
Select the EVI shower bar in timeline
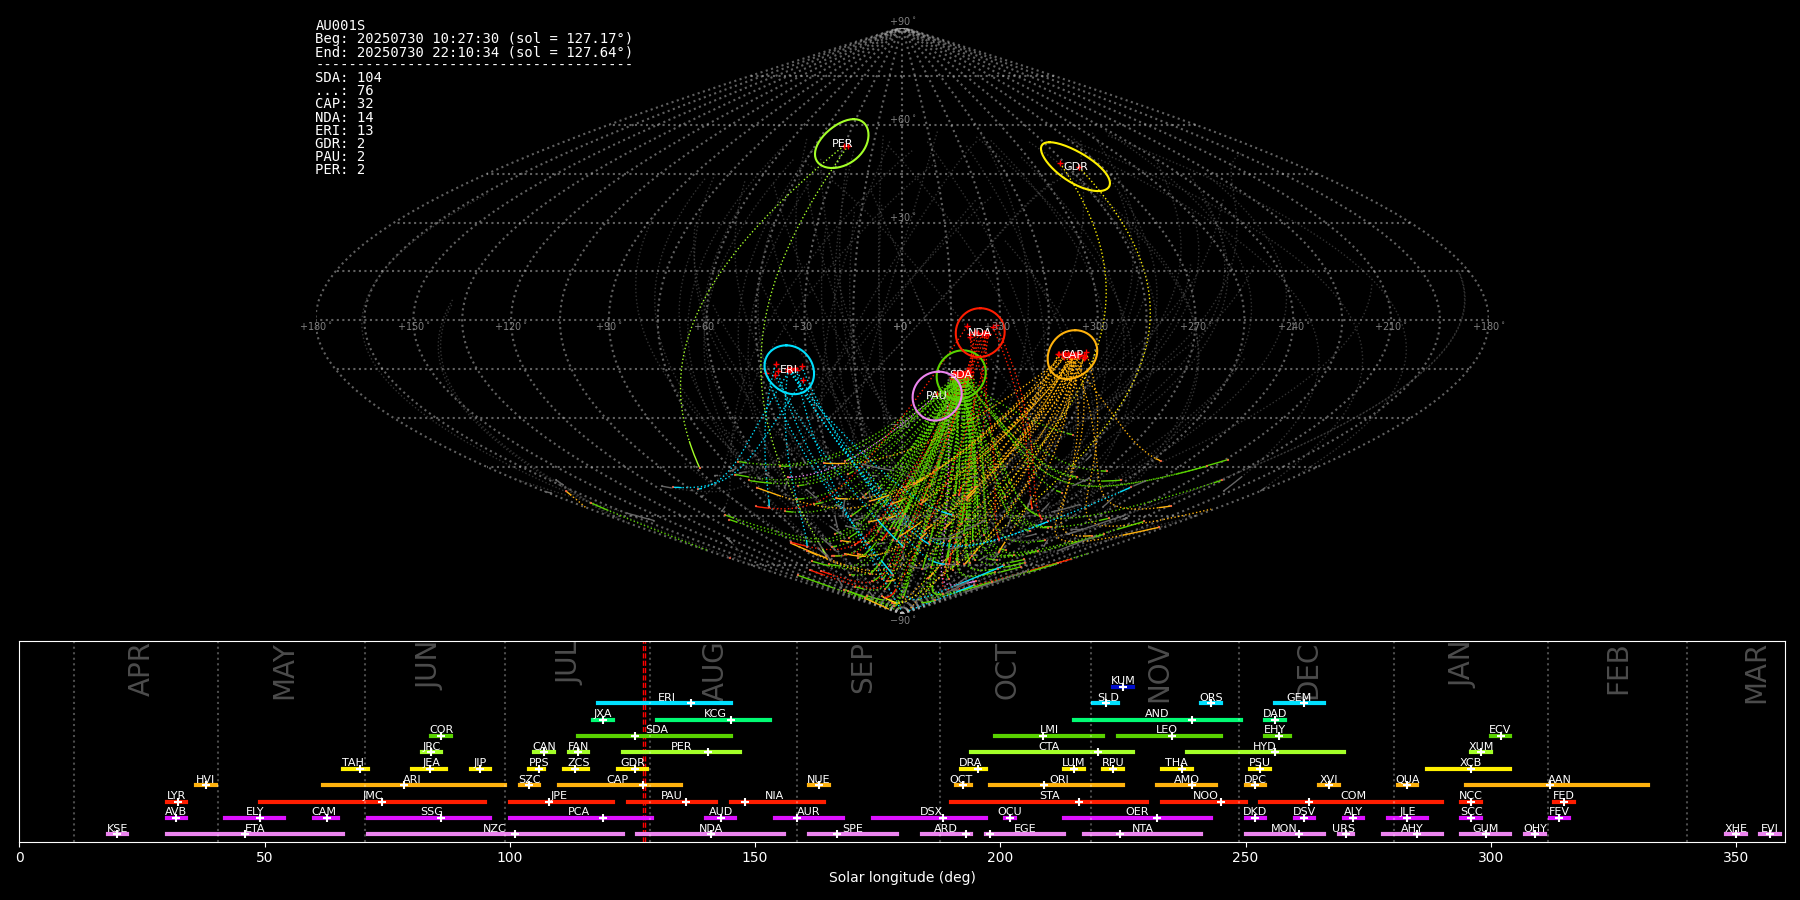click(1770, 834)
